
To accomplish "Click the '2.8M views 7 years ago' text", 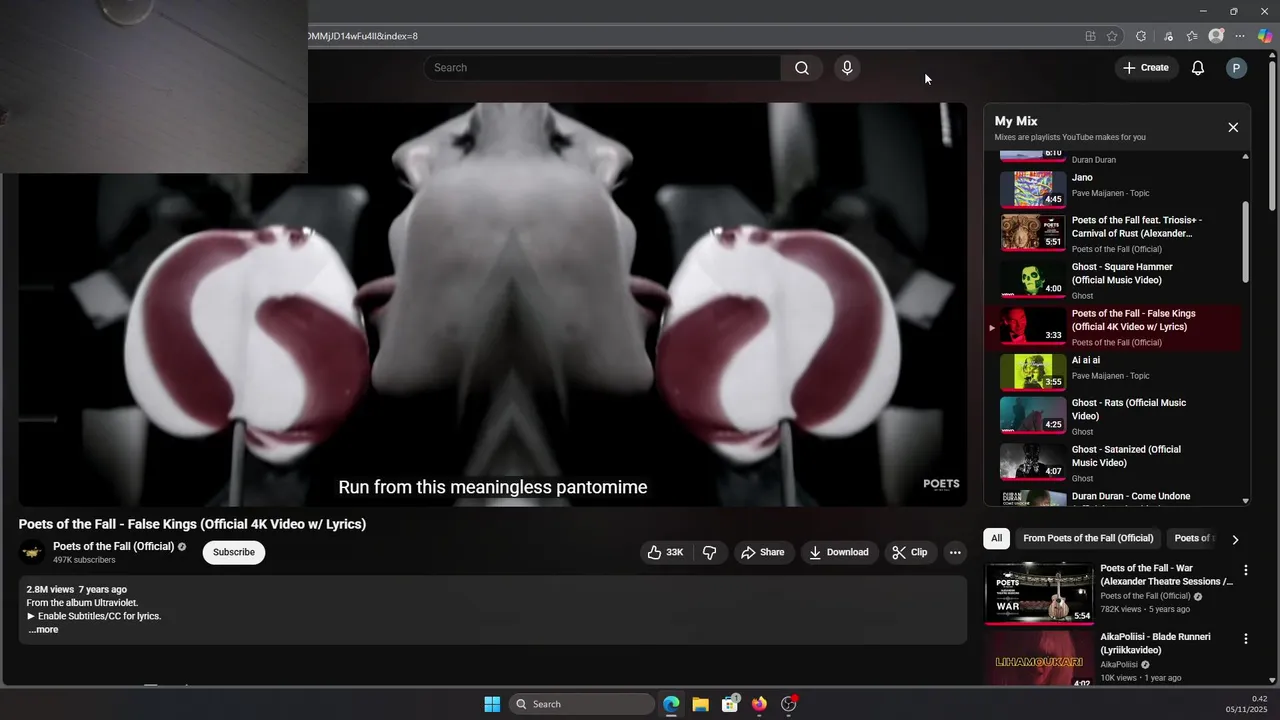I will coord(77,590).
